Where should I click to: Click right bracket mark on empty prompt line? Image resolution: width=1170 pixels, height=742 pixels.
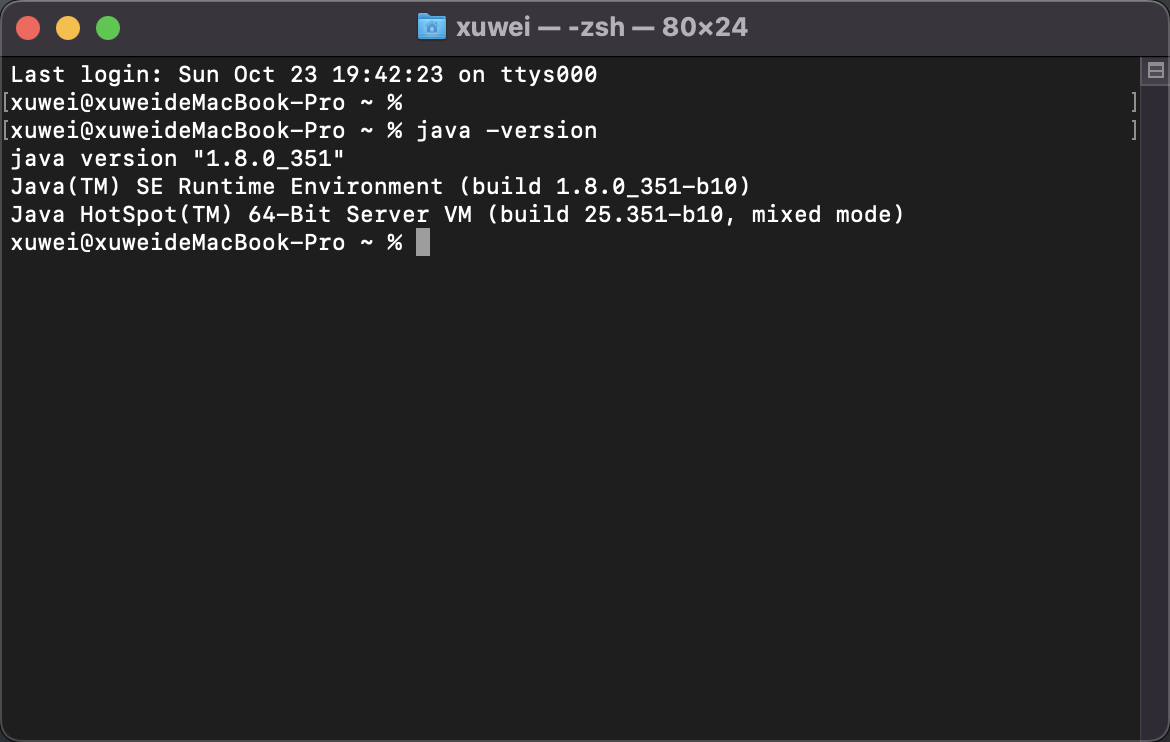[x=1134, y=102]
